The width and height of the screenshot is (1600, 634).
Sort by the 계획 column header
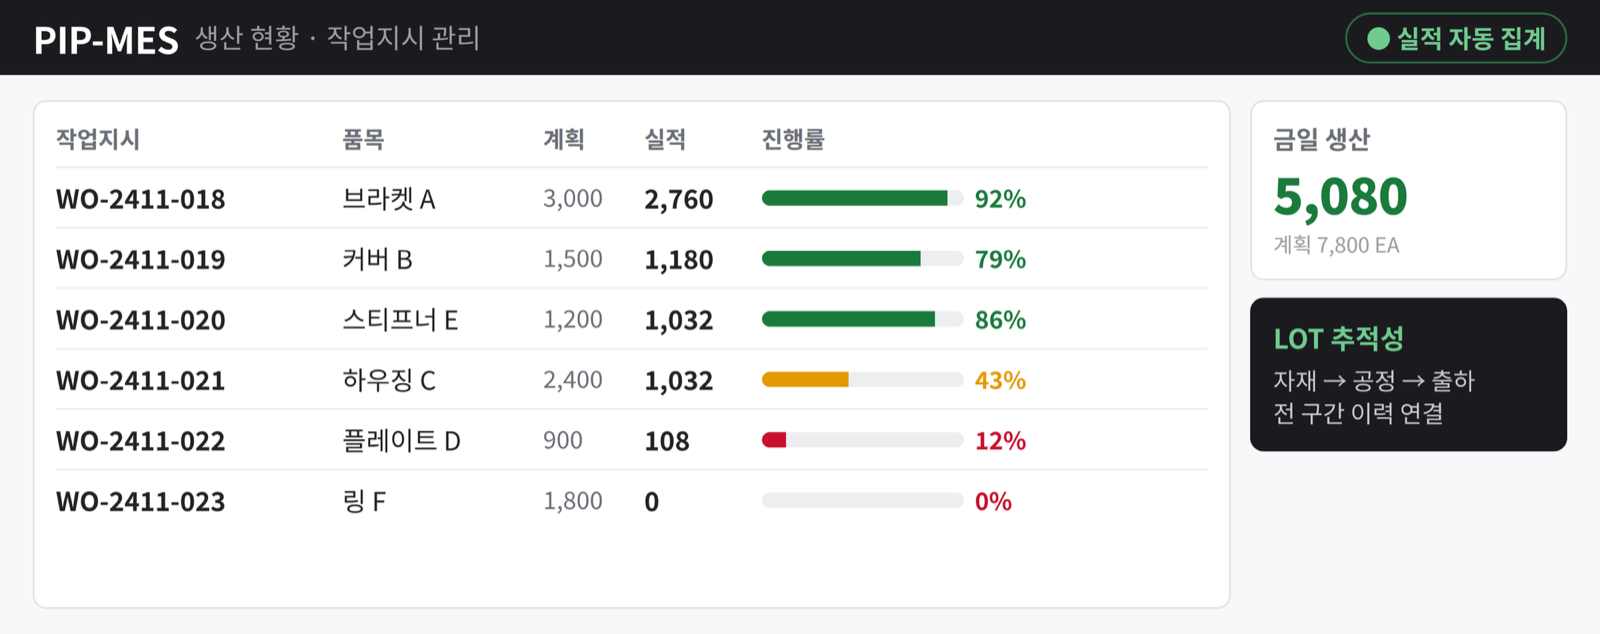coord(564,139)
